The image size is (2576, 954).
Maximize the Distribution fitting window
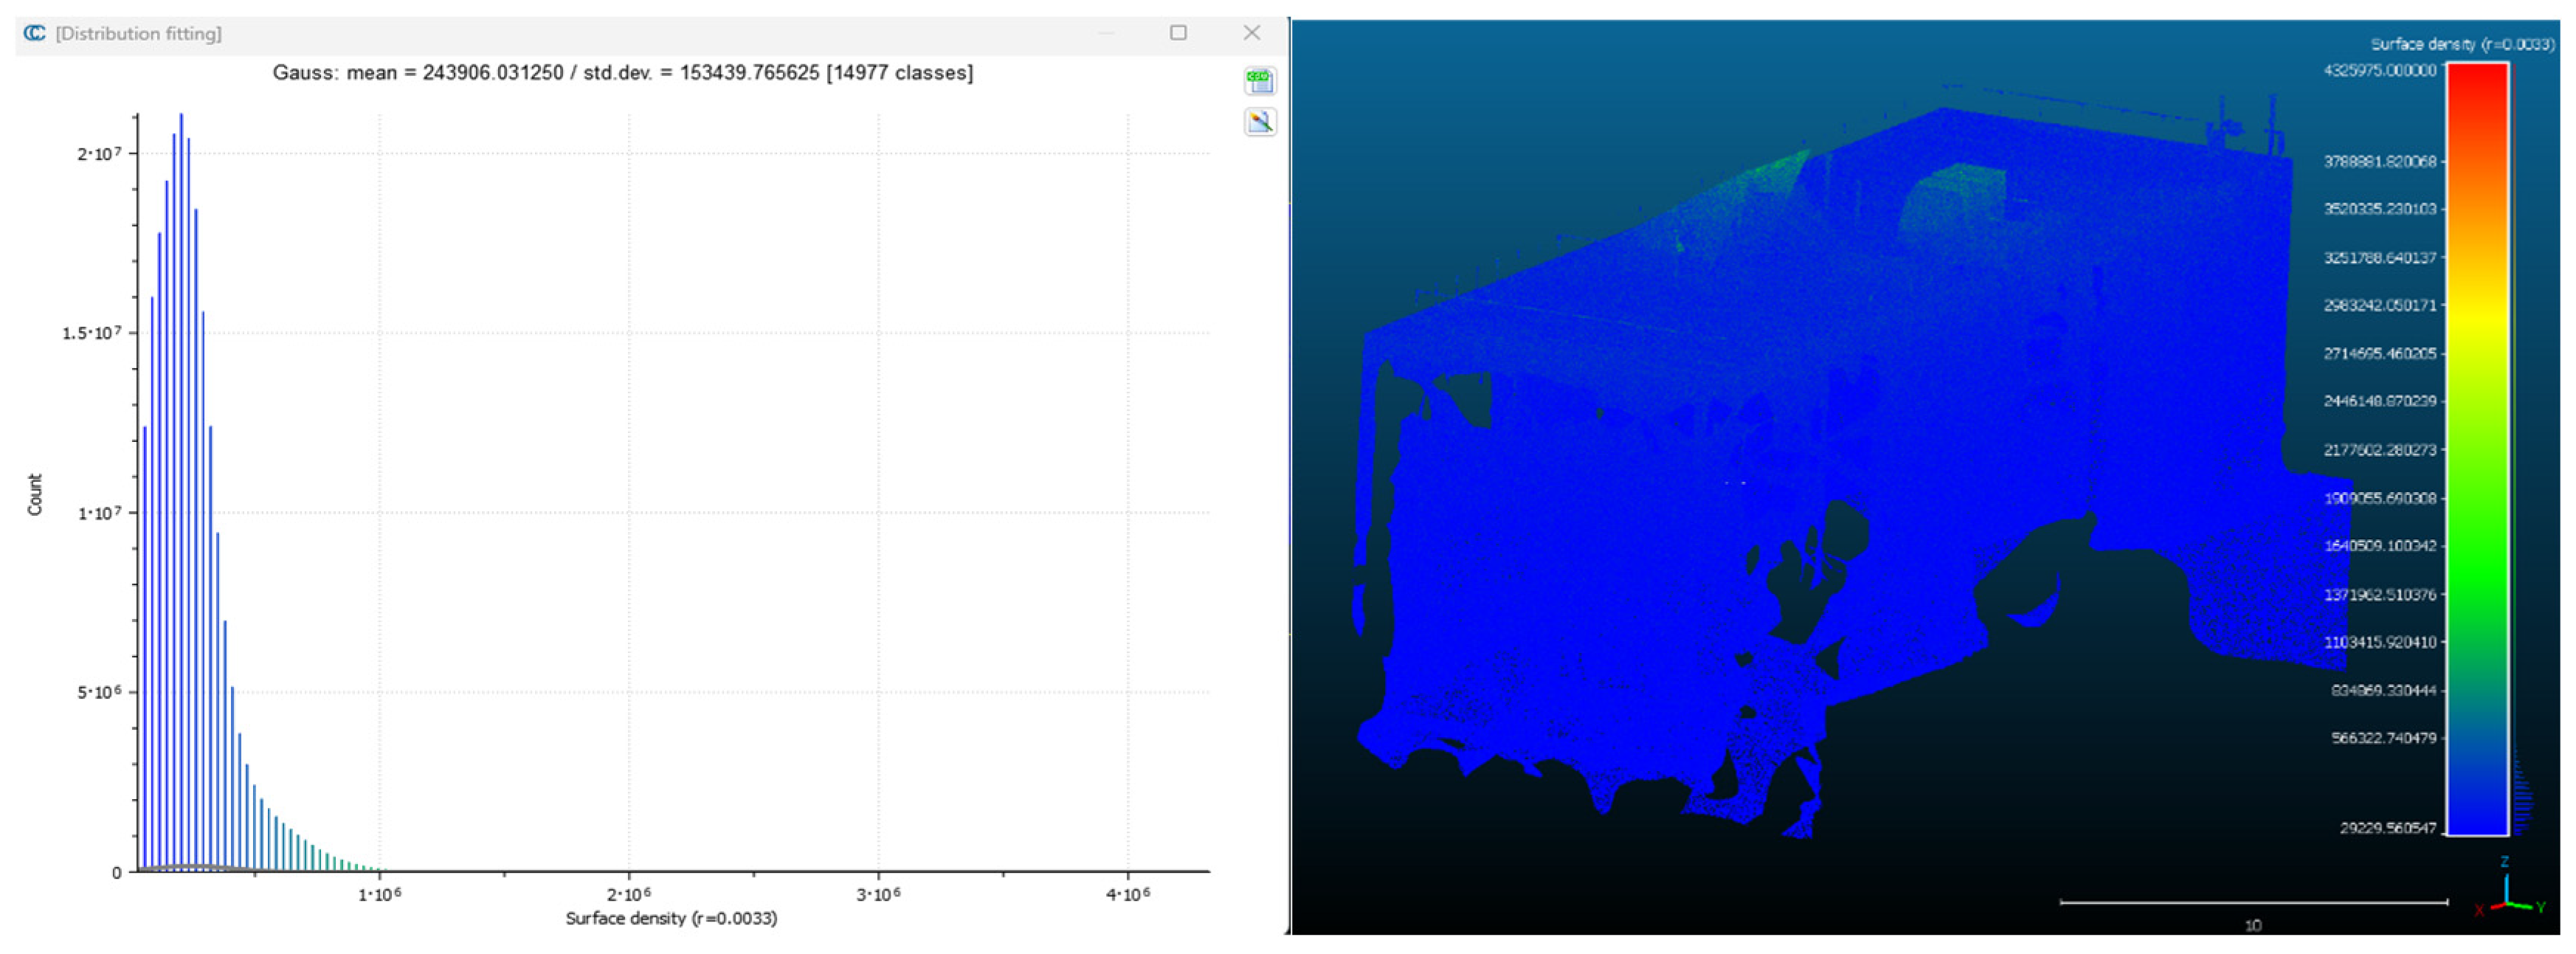click(x=1178, y=33)
